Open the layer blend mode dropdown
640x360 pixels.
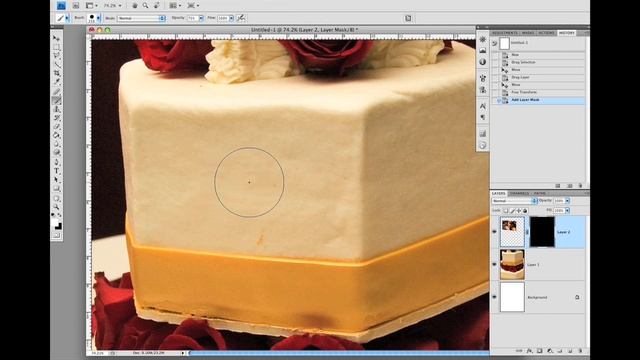pos(514,201)
